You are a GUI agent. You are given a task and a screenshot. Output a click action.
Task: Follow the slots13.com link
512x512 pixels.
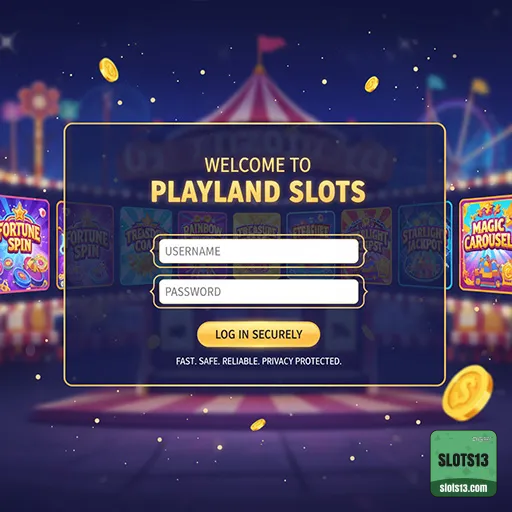463,488
